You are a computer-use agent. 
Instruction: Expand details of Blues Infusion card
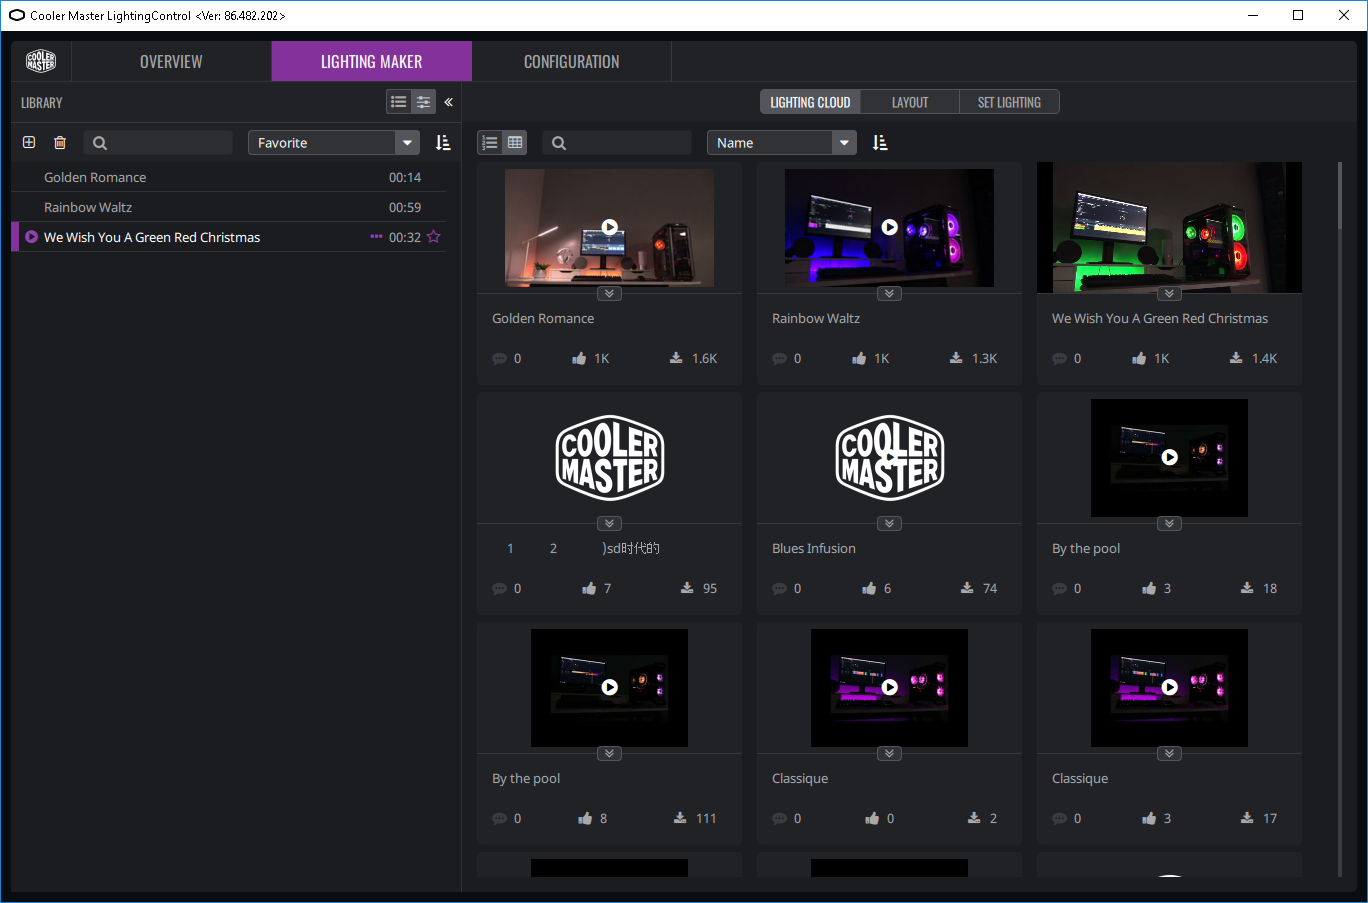[889, 523]
